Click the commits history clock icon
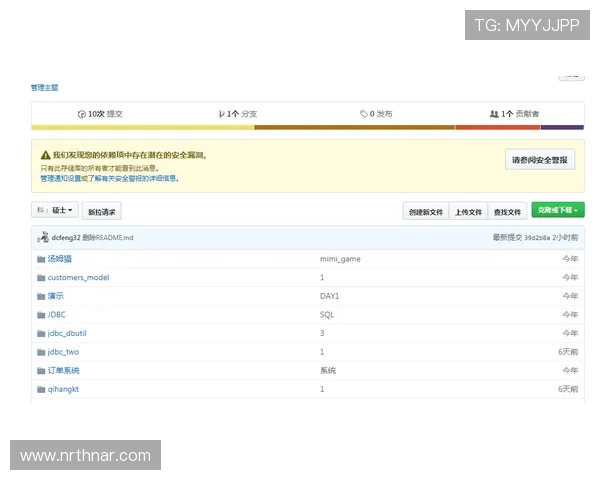Image resolution: width=600 pixels, height=480 pixels. [x=82, y=114]
